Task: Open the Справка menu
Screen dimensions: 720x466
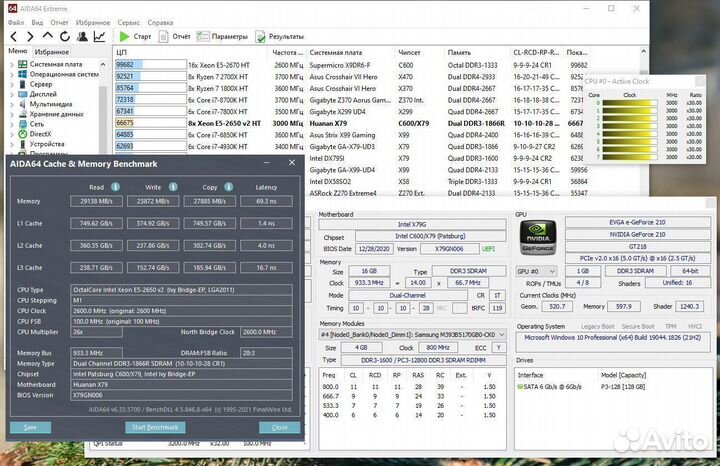Action: pos(160,22)
